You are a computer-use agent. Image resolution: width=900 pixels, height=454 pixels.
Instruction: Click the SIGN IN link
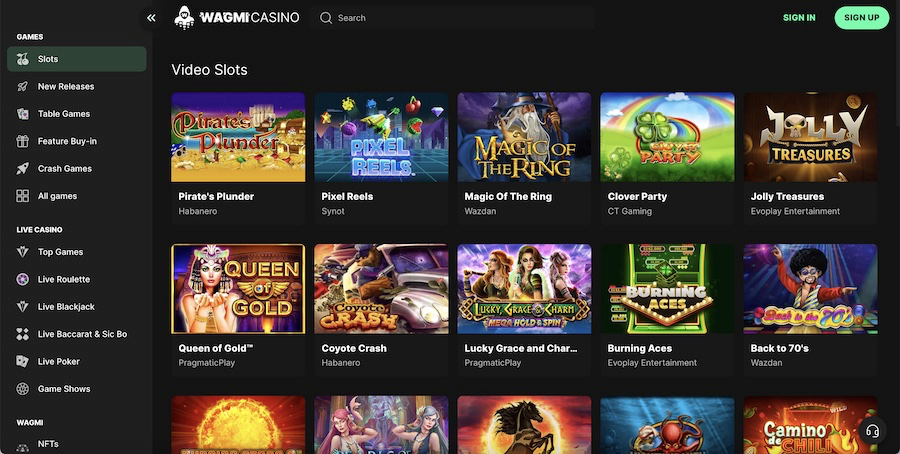coord(799,18)
